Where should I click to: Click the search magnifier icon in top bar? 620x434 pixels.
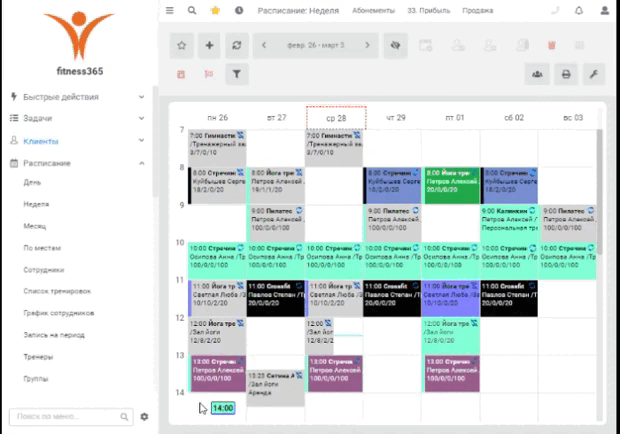click(x=192, y=11)
